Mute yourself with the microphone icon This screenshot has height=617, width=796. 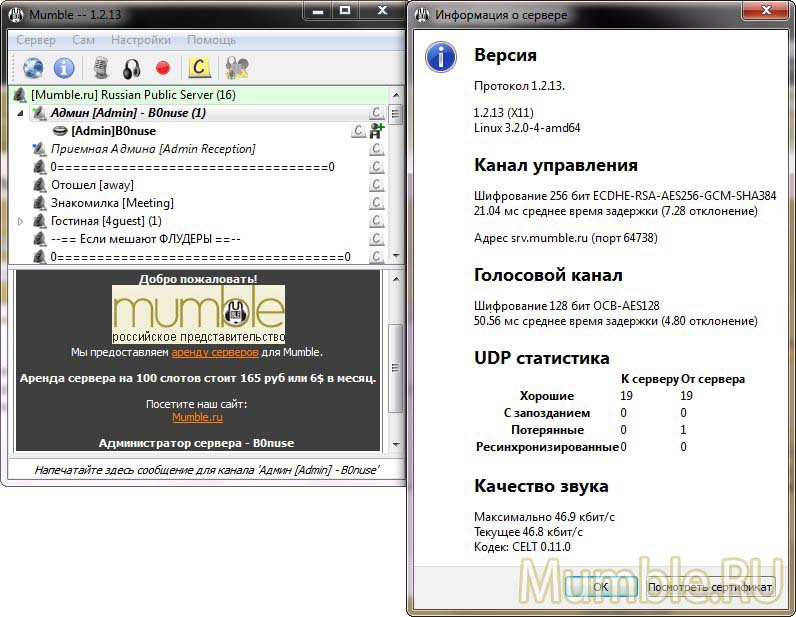click(101, 68)
